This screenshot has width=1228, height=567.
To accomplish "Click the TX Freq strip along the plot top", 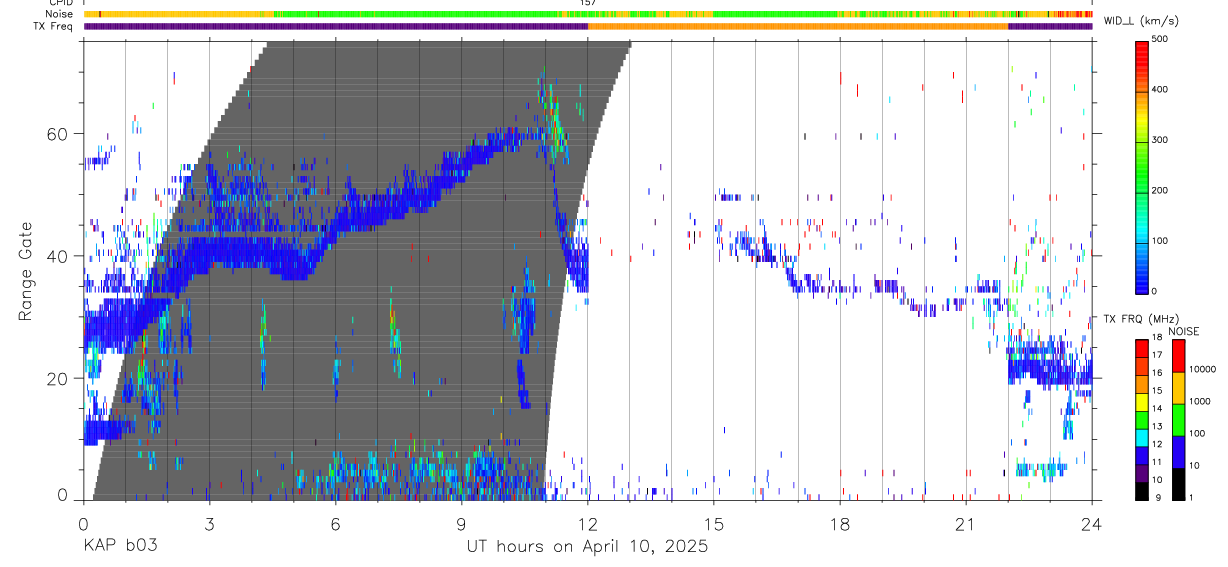I will 588,26.
